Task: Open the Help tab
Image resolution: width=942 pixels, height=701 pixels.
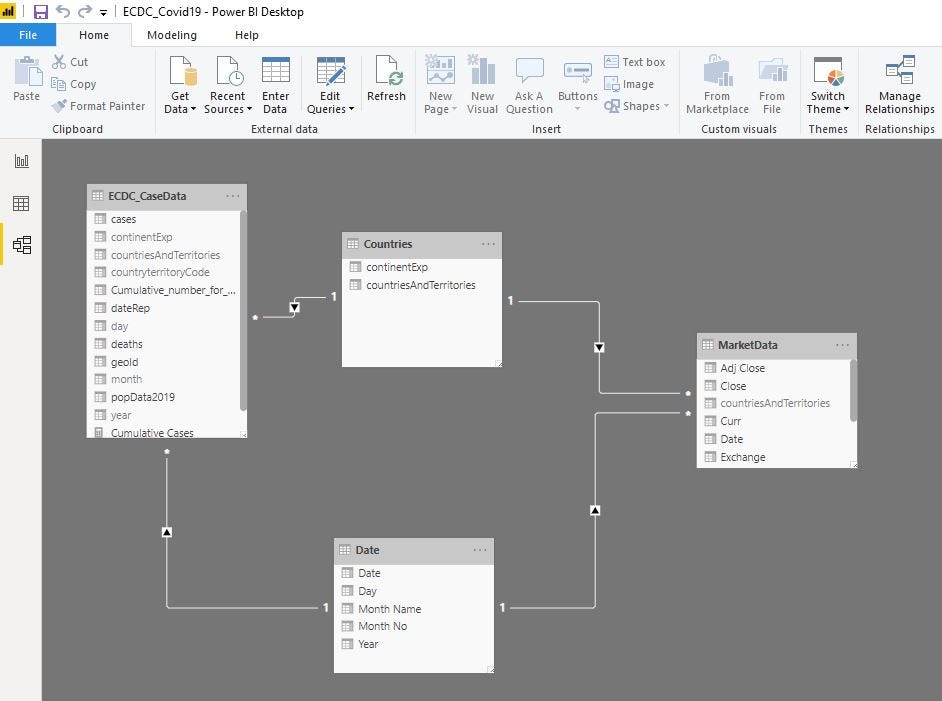Action: pyautogui.click(x=246, y=35)
